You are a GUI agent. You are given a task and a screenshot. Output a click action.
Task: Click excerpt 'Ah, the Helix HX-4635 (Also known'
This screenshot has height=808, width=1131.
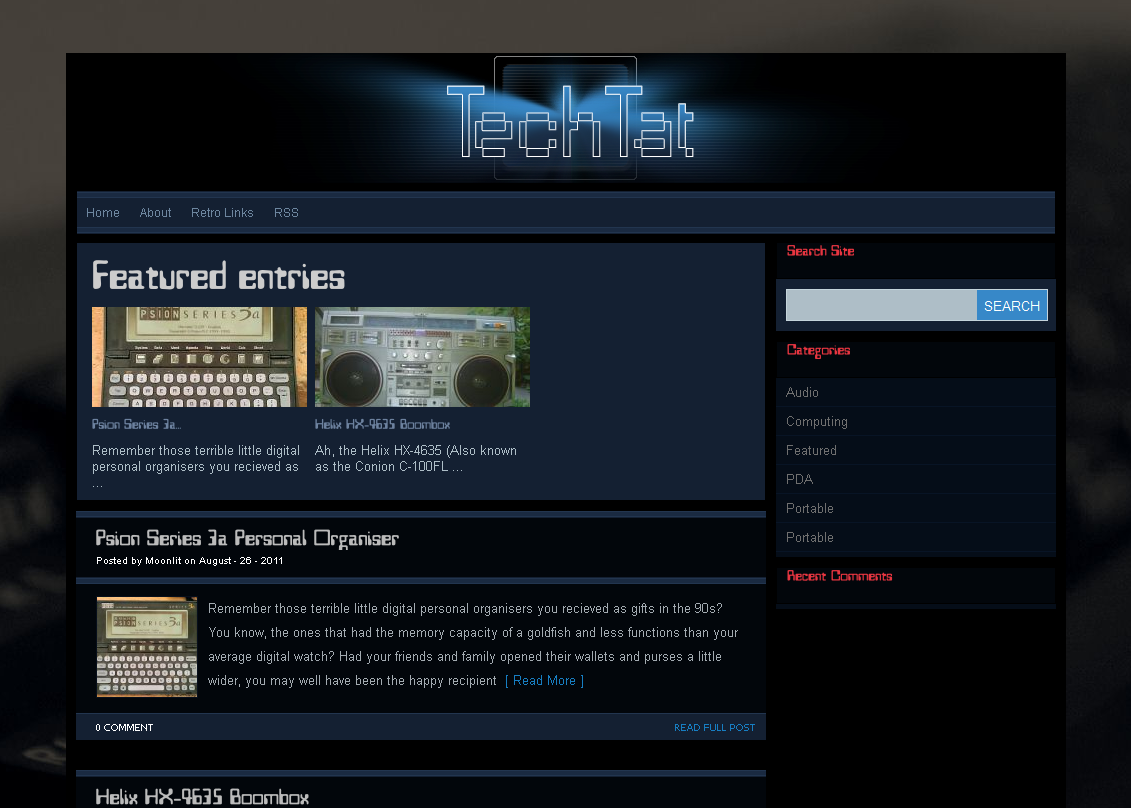(415, 450)
